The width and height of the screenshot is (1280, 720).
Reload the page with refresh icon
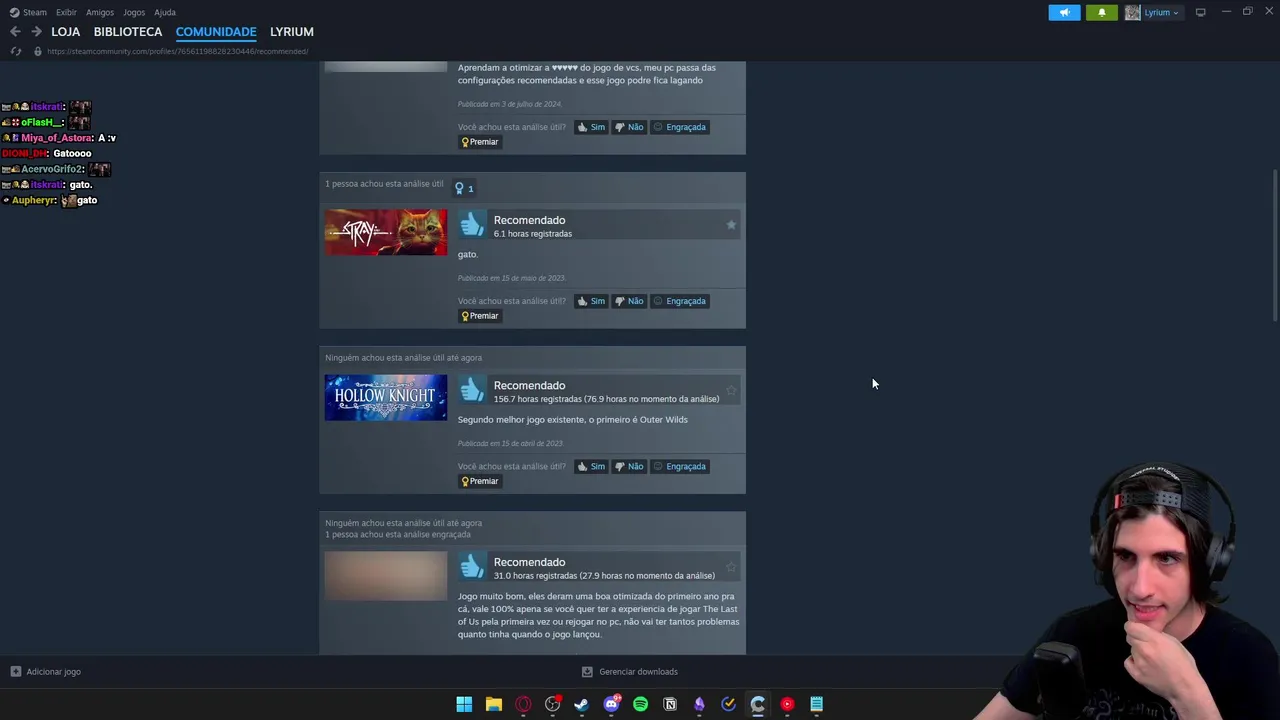point(16,51)
